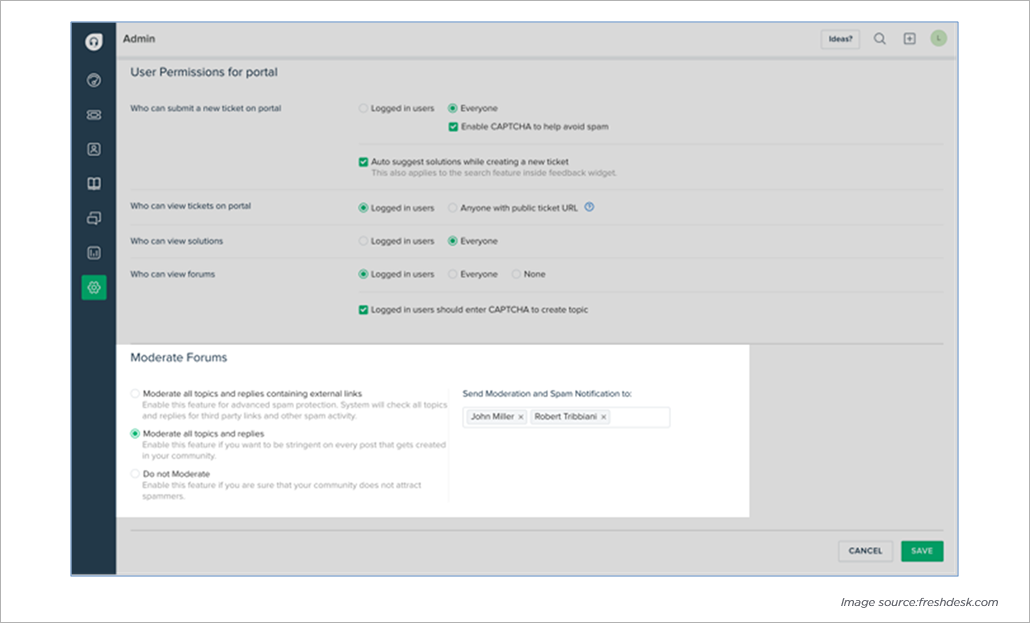Select the Tickets icon from the sidebar

point(93,114)
